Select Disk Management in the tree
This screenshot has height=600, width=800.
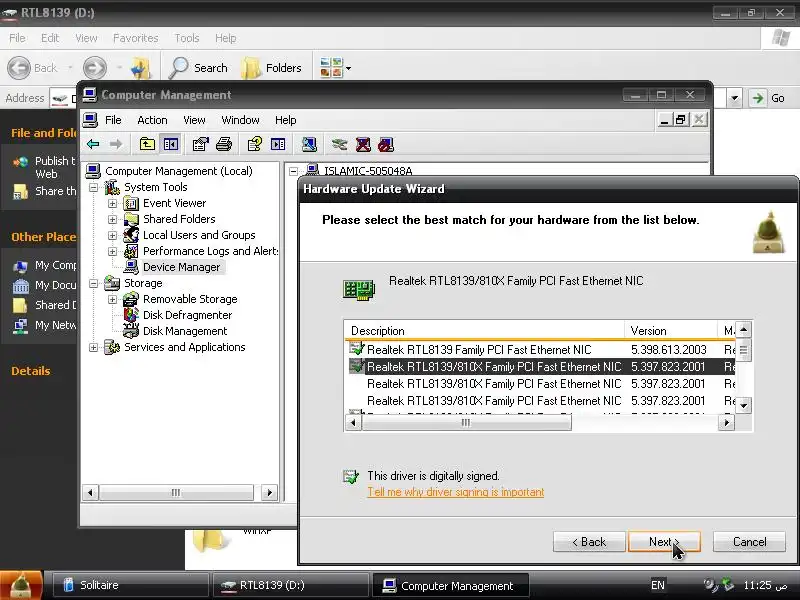[x=185, y=331]
